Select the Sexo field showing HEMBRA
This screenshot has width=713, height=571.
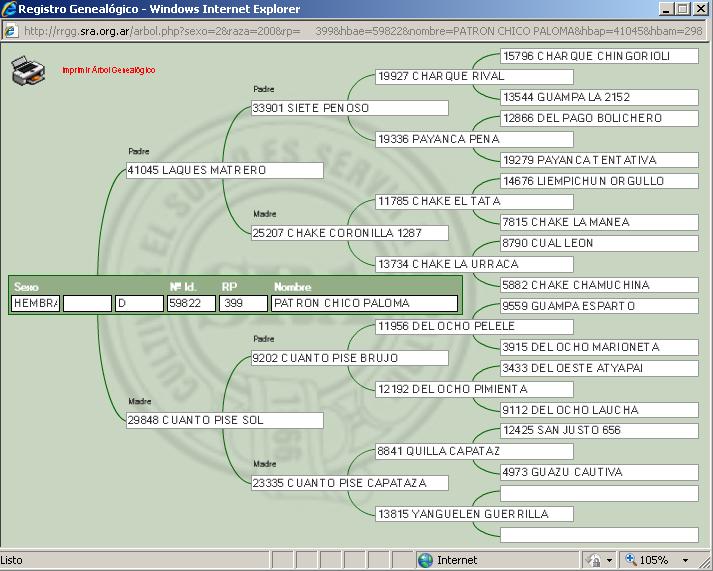pyautogui.click(x=35, y=303)
